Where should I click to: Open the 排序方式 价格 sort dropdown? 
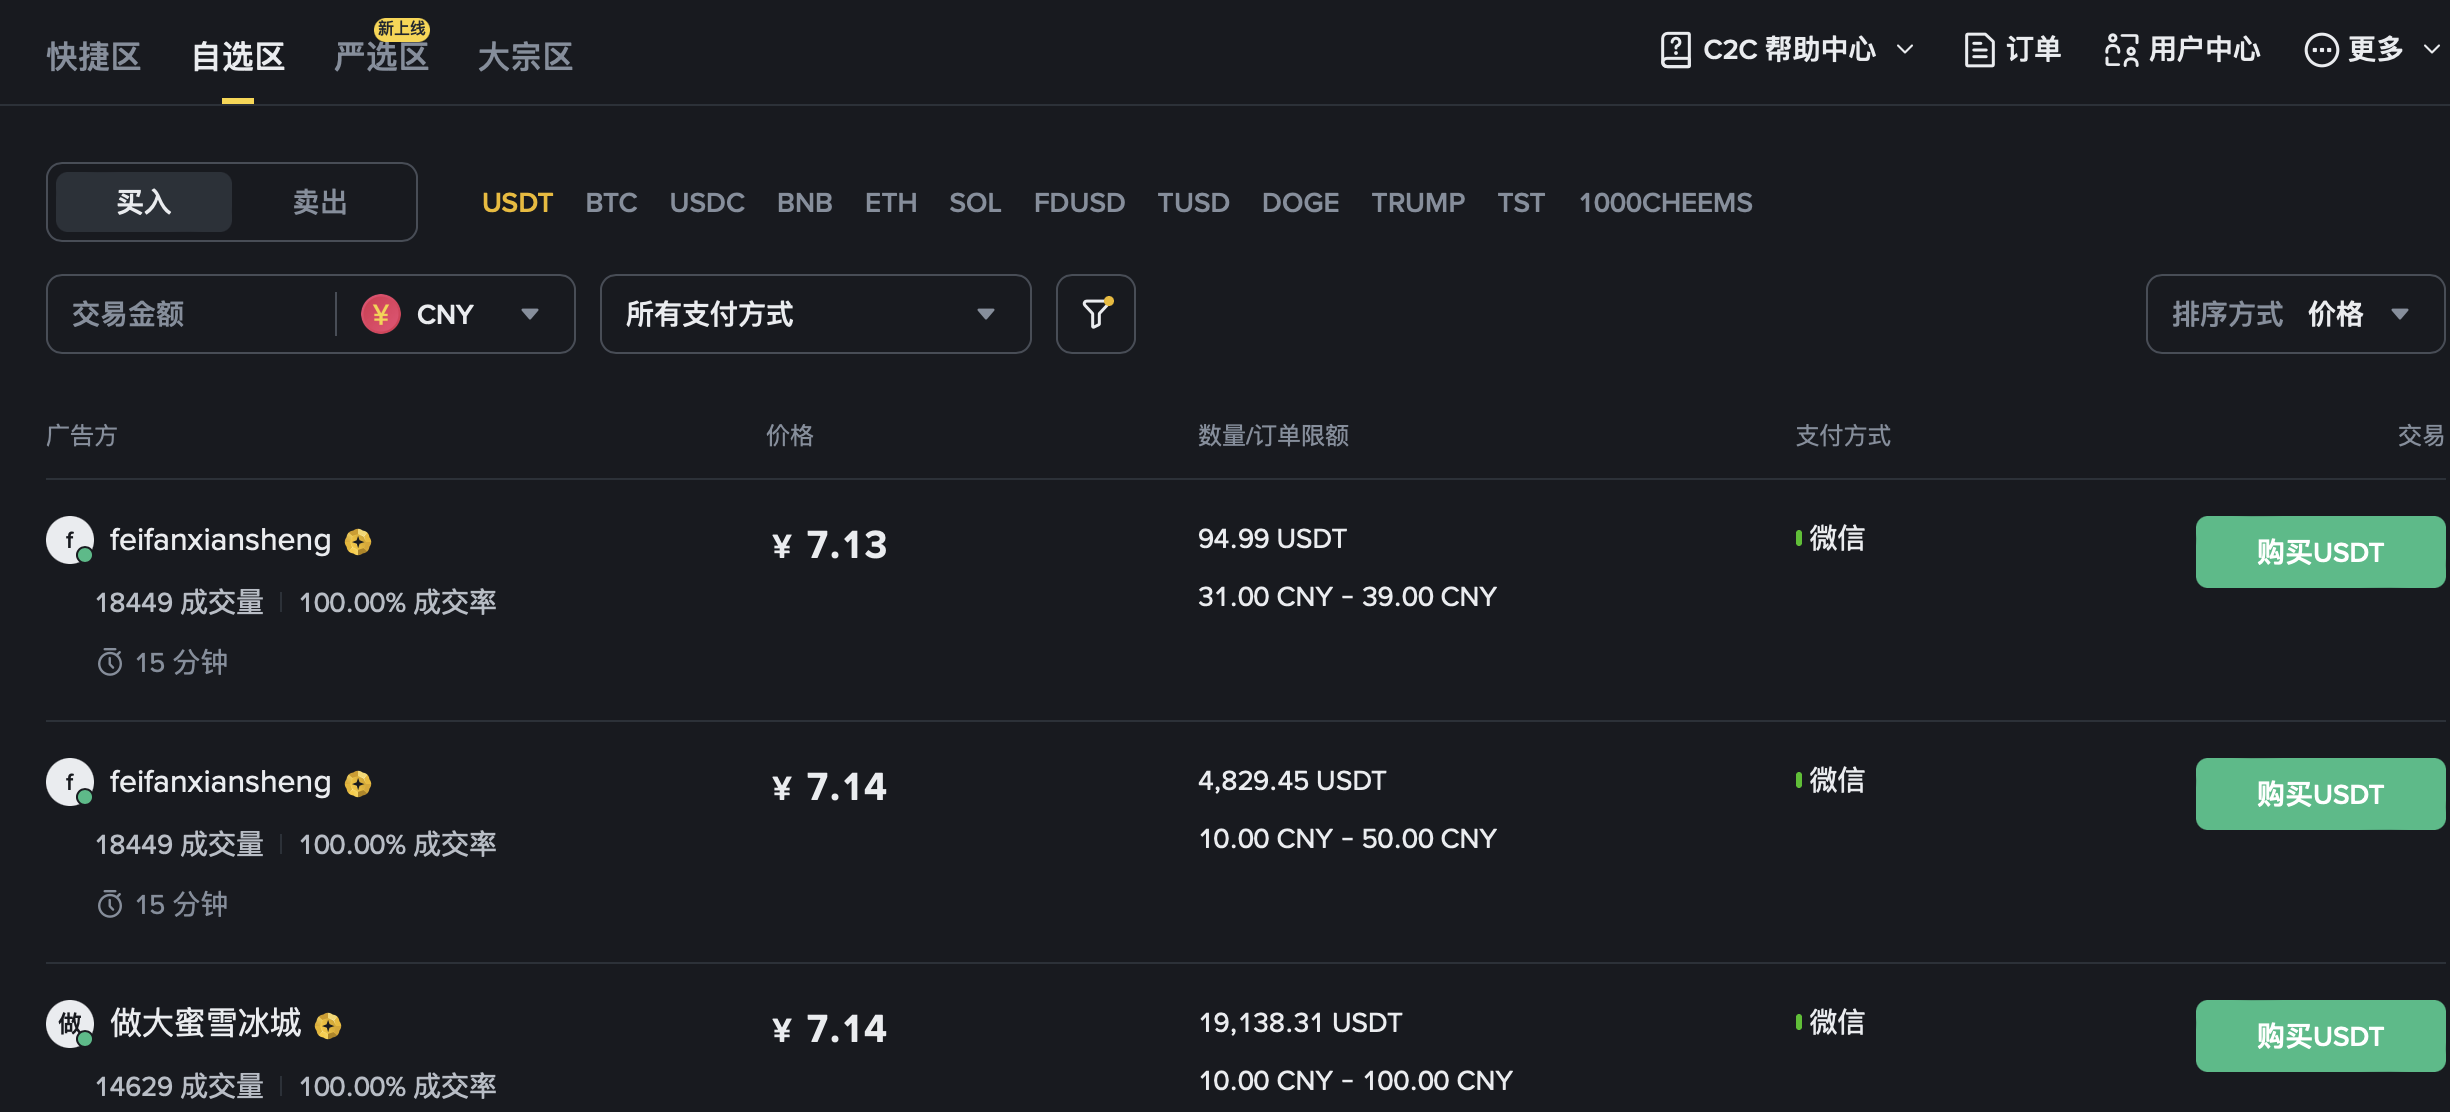pos(2295,314)
